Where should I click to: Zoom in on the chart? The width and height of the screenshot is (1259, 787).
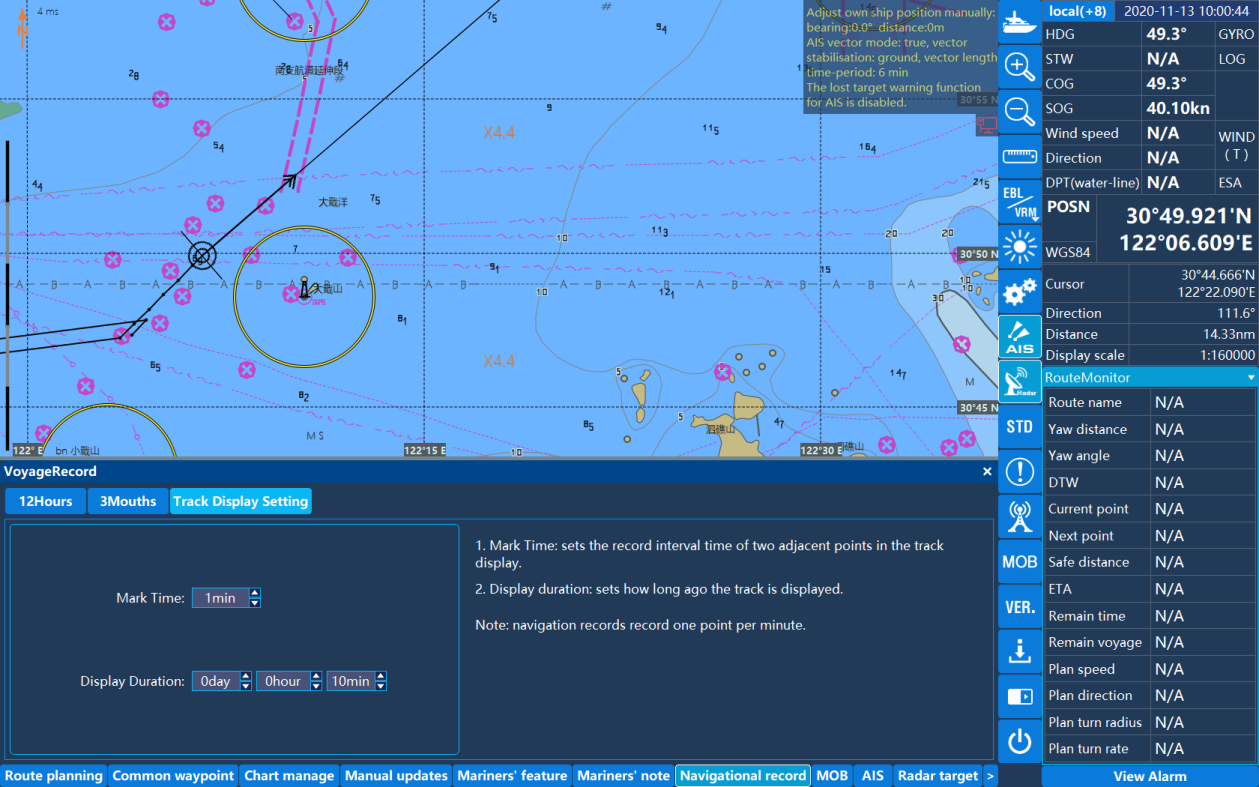pyautogui.click(x=1019, y=67)
